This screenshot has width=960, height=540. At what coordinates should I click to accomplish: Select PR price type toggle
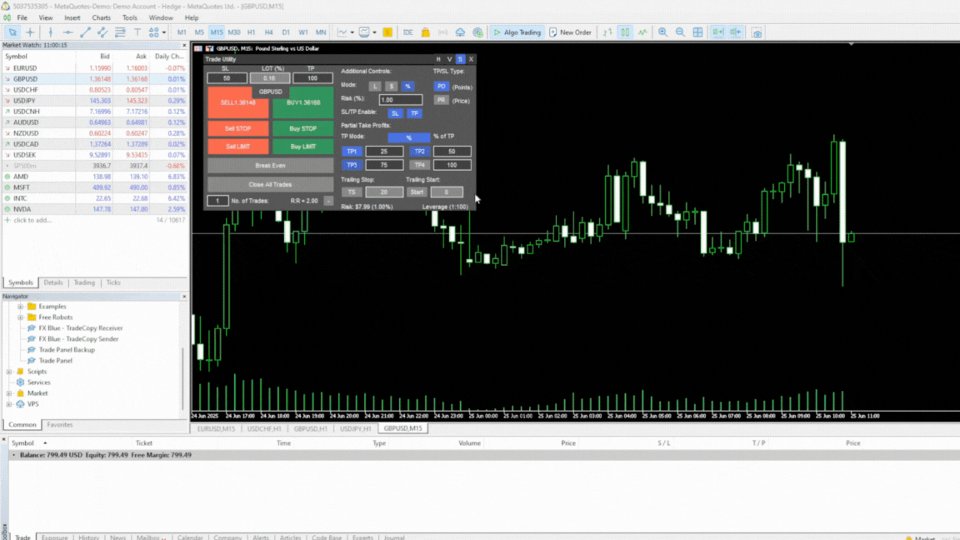tap(441, 100)
